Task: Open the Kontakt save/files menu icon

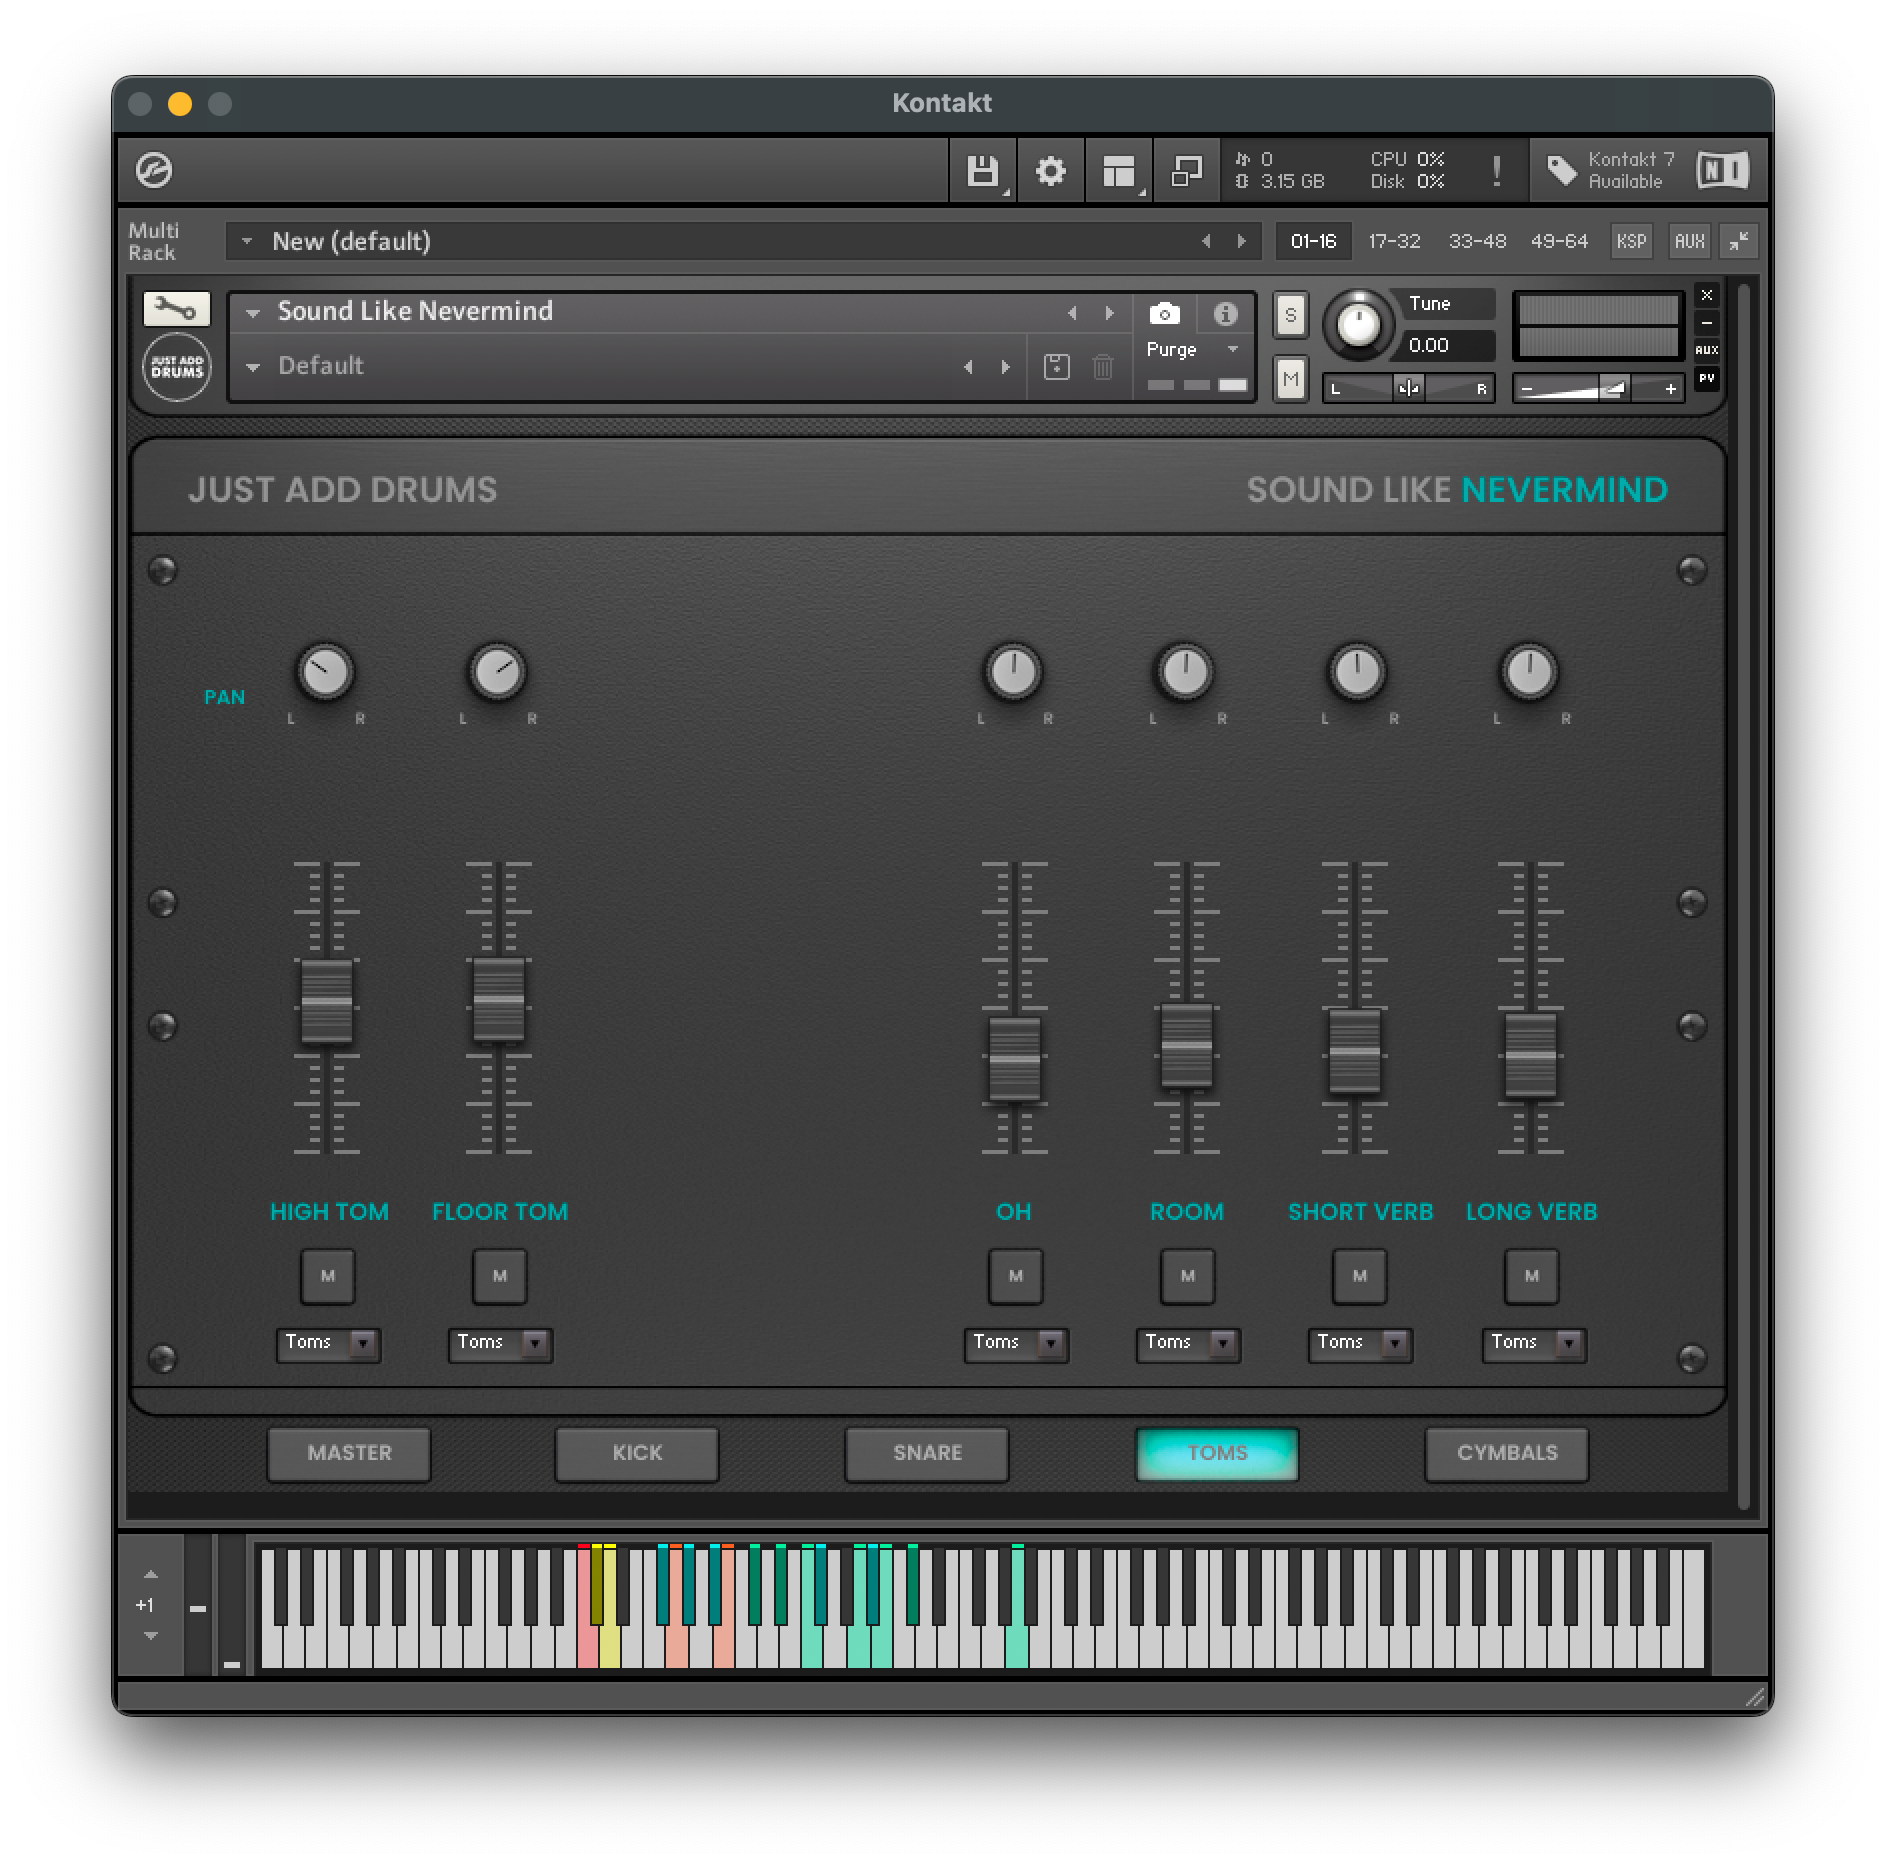Action: coord(982,171)
